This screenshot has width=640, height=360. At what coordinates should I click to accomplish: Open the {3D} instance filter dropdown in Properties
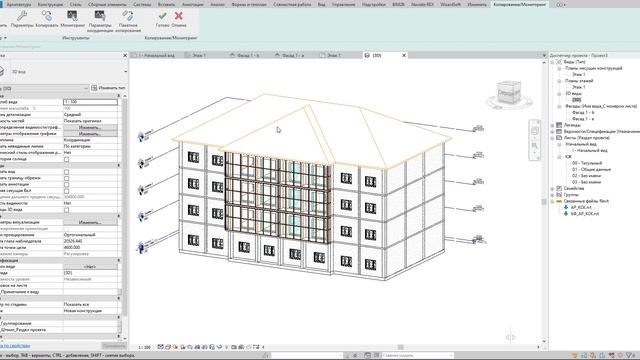tap(85, 88)
